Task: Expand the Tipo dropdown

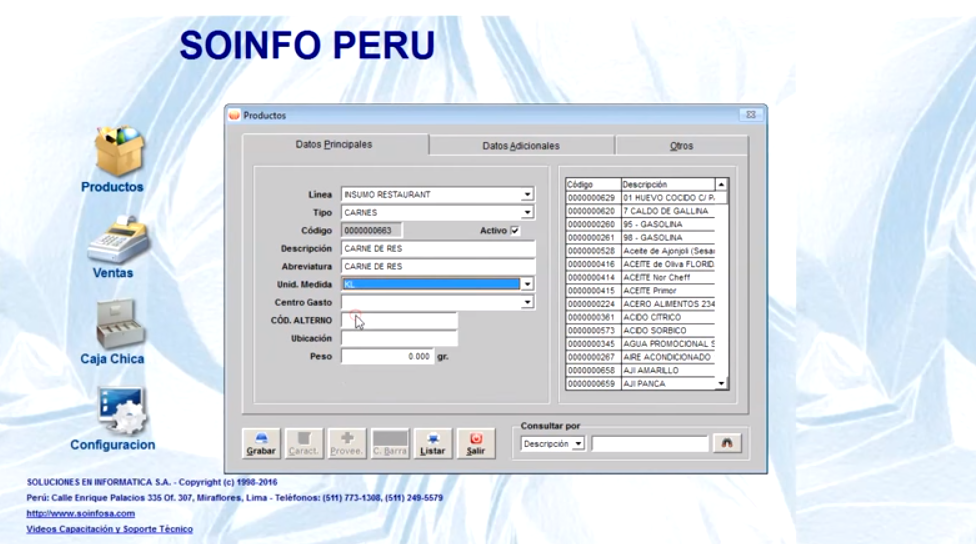Action: (x=527, y=213)
